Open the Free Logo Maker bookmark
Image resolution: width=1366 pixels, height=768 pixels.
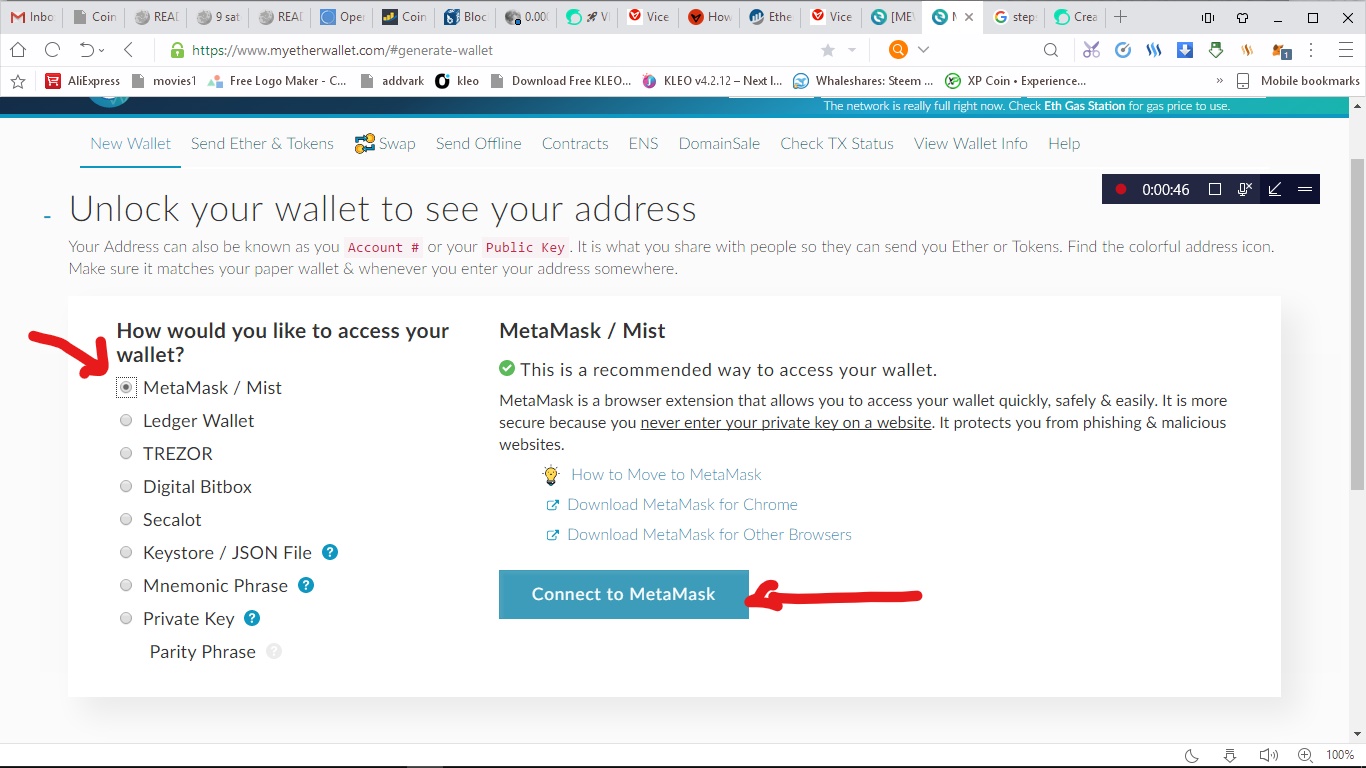(x=278, y=81)
